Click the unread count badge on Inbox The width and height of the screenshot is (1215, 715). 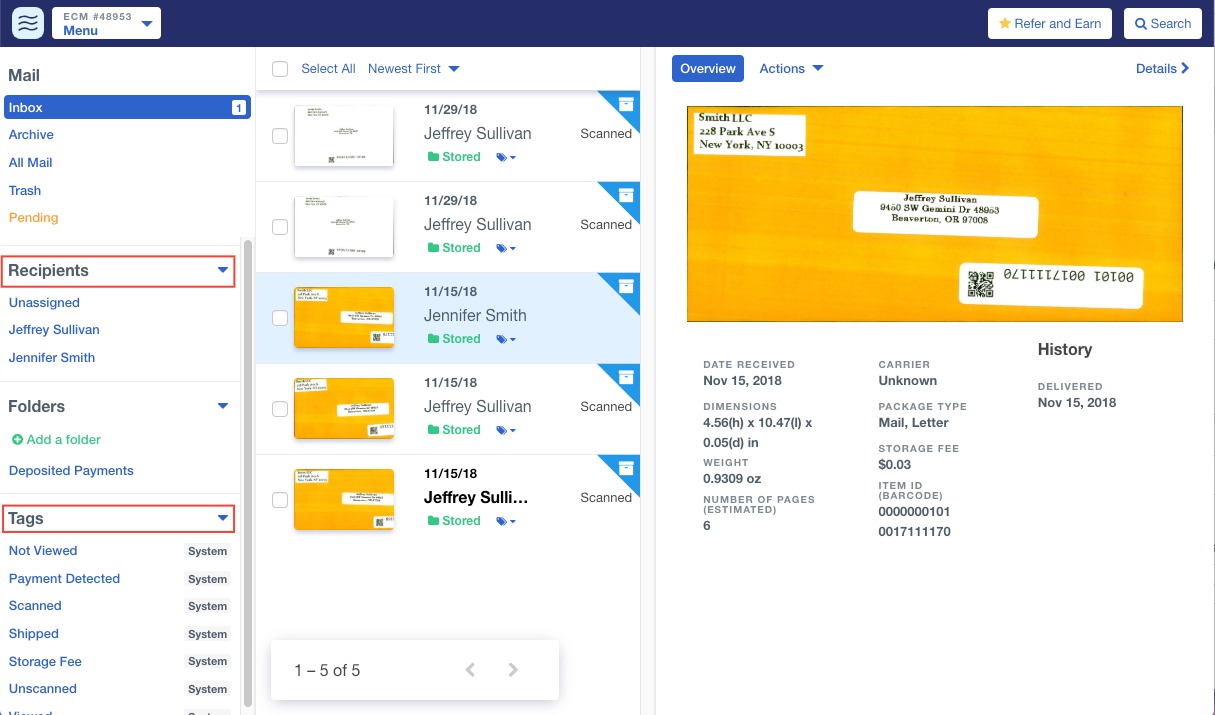pyautogui.click(x=239, y=107)
